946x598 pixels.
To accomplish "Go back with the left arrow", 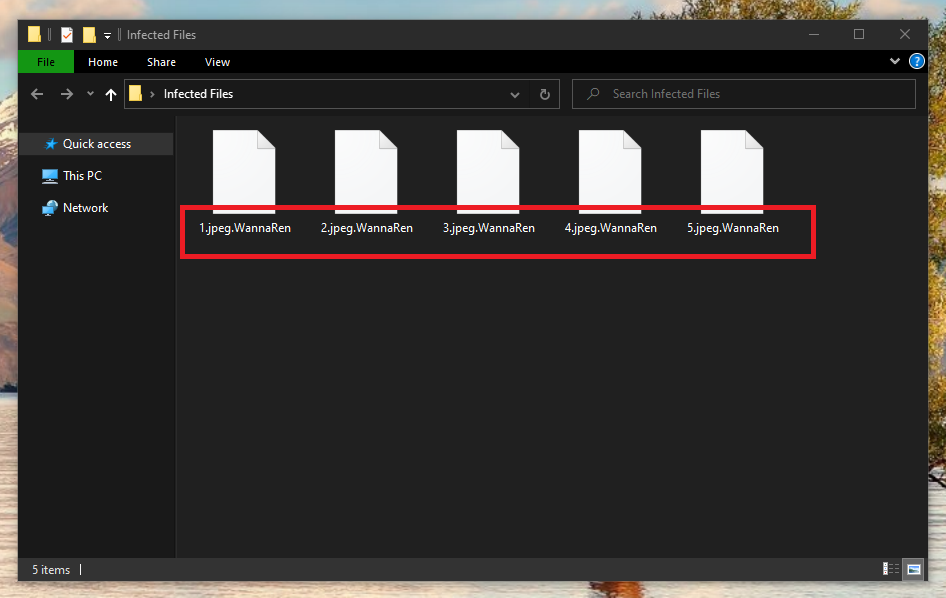I will tap(37, 94).
